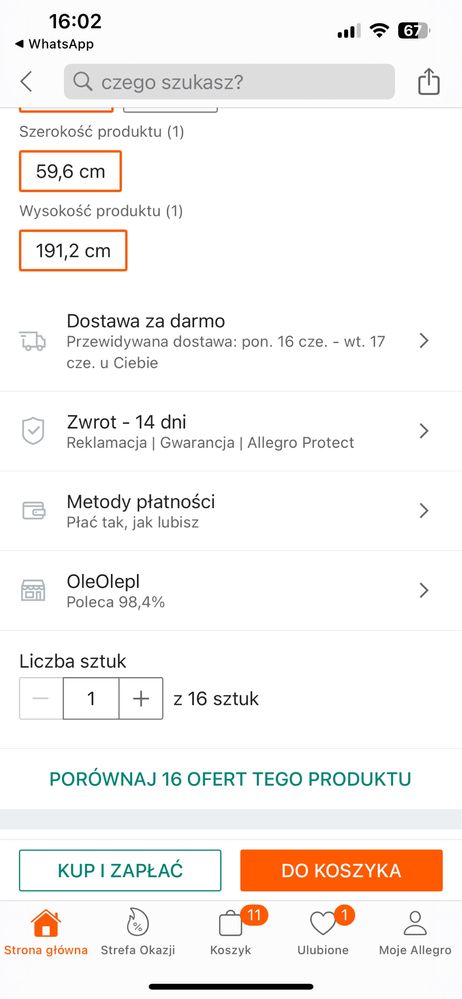The height and width of the screenshot is (999, 462).
Task: Select the 59,6 cm width option
Action: click(70, 171)
